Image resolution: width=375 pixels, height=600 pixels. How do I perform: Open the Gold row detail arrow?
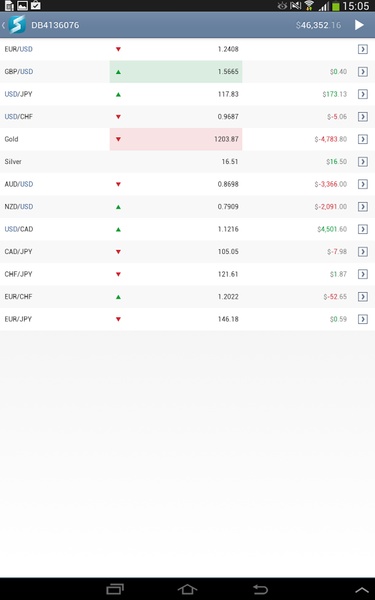point(363,139)
